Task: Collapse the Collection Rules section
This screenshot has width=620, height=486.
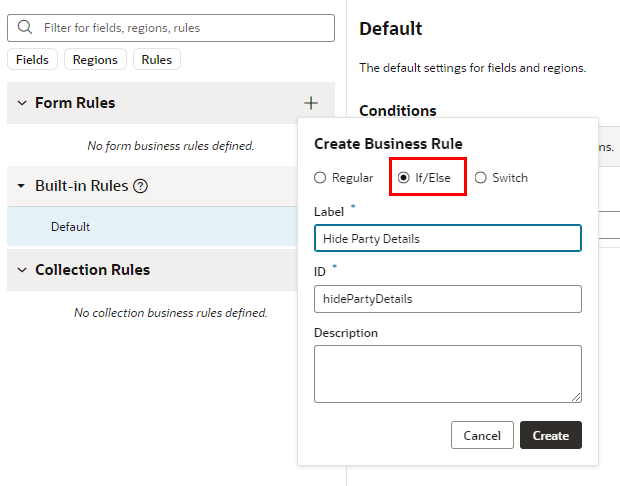Action: [21, 270]
